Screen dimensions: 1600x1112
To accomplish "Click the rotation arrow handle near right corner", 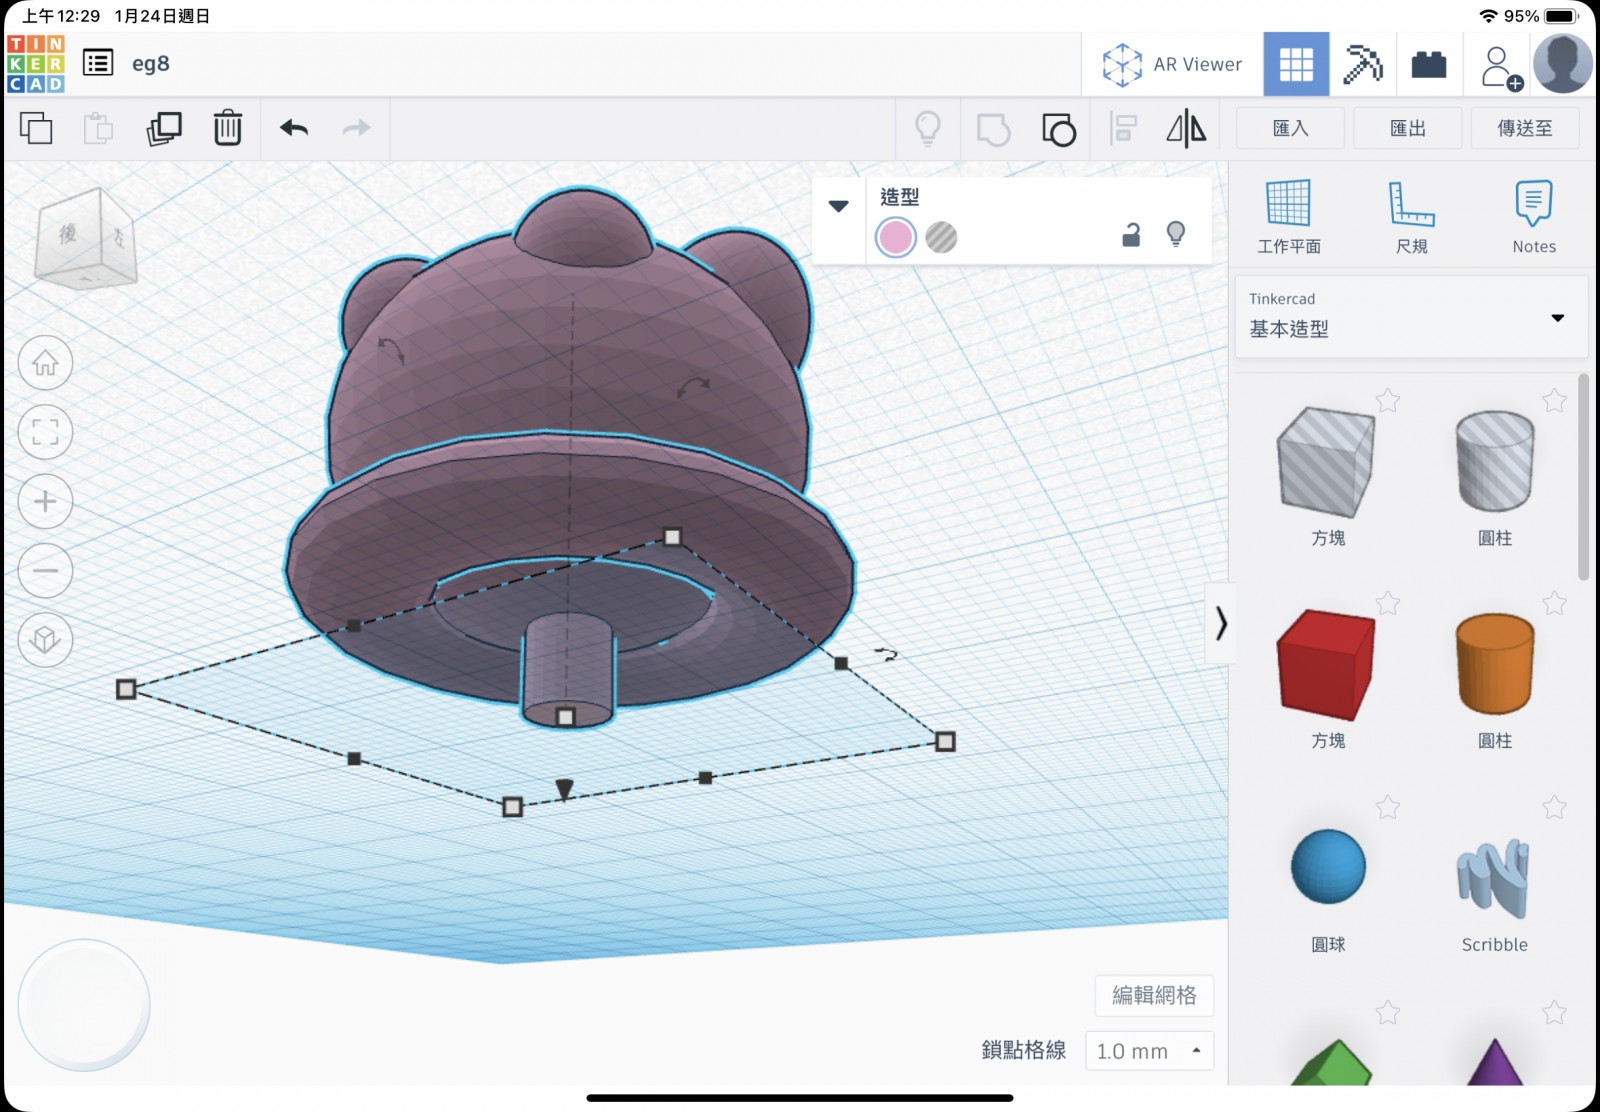I will click(x=886, y=654).
